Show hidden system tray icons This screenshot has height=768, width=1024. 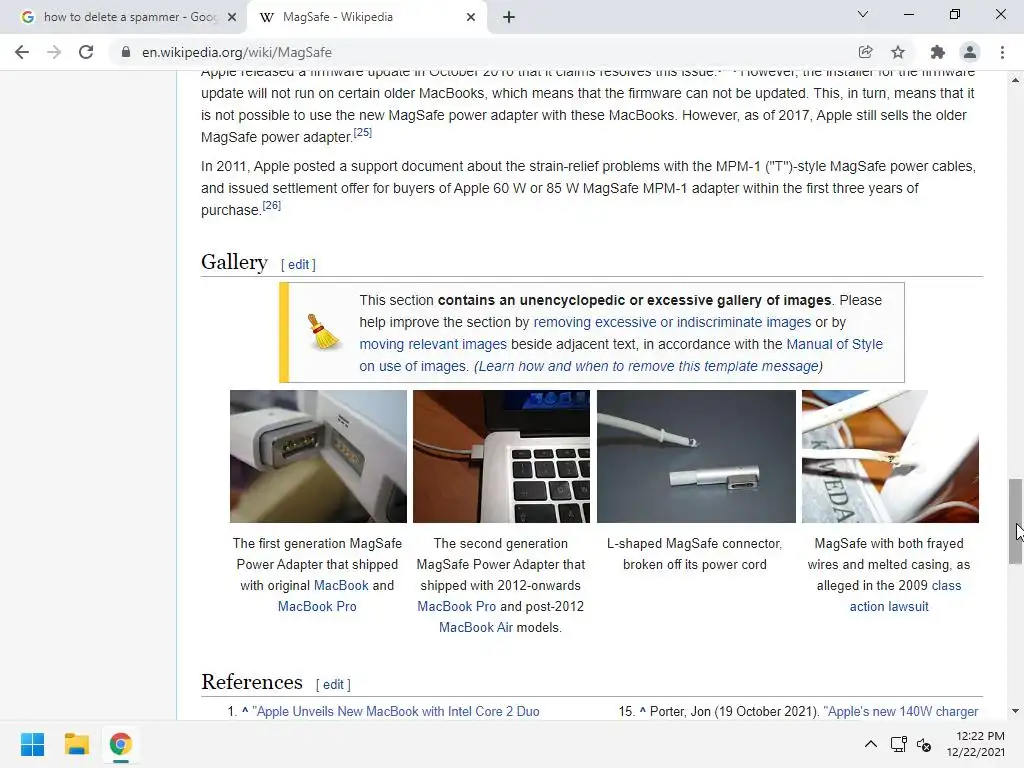[x=871, y=744]
